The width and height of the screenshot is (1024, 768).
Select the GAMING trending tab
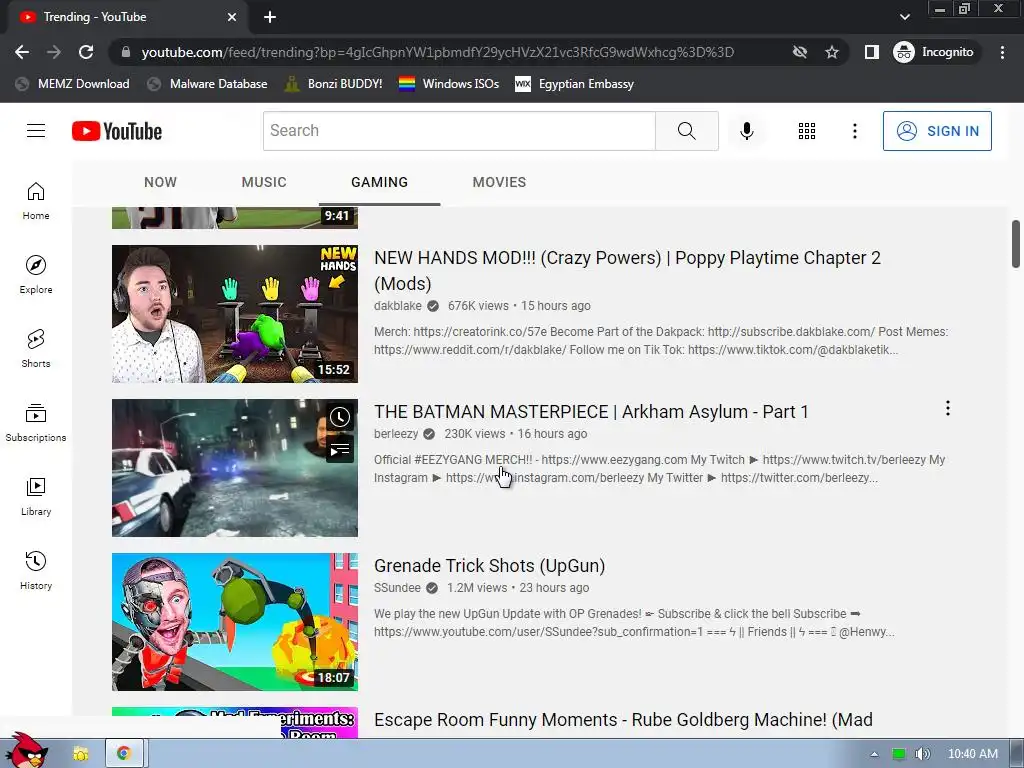point(379,182)
